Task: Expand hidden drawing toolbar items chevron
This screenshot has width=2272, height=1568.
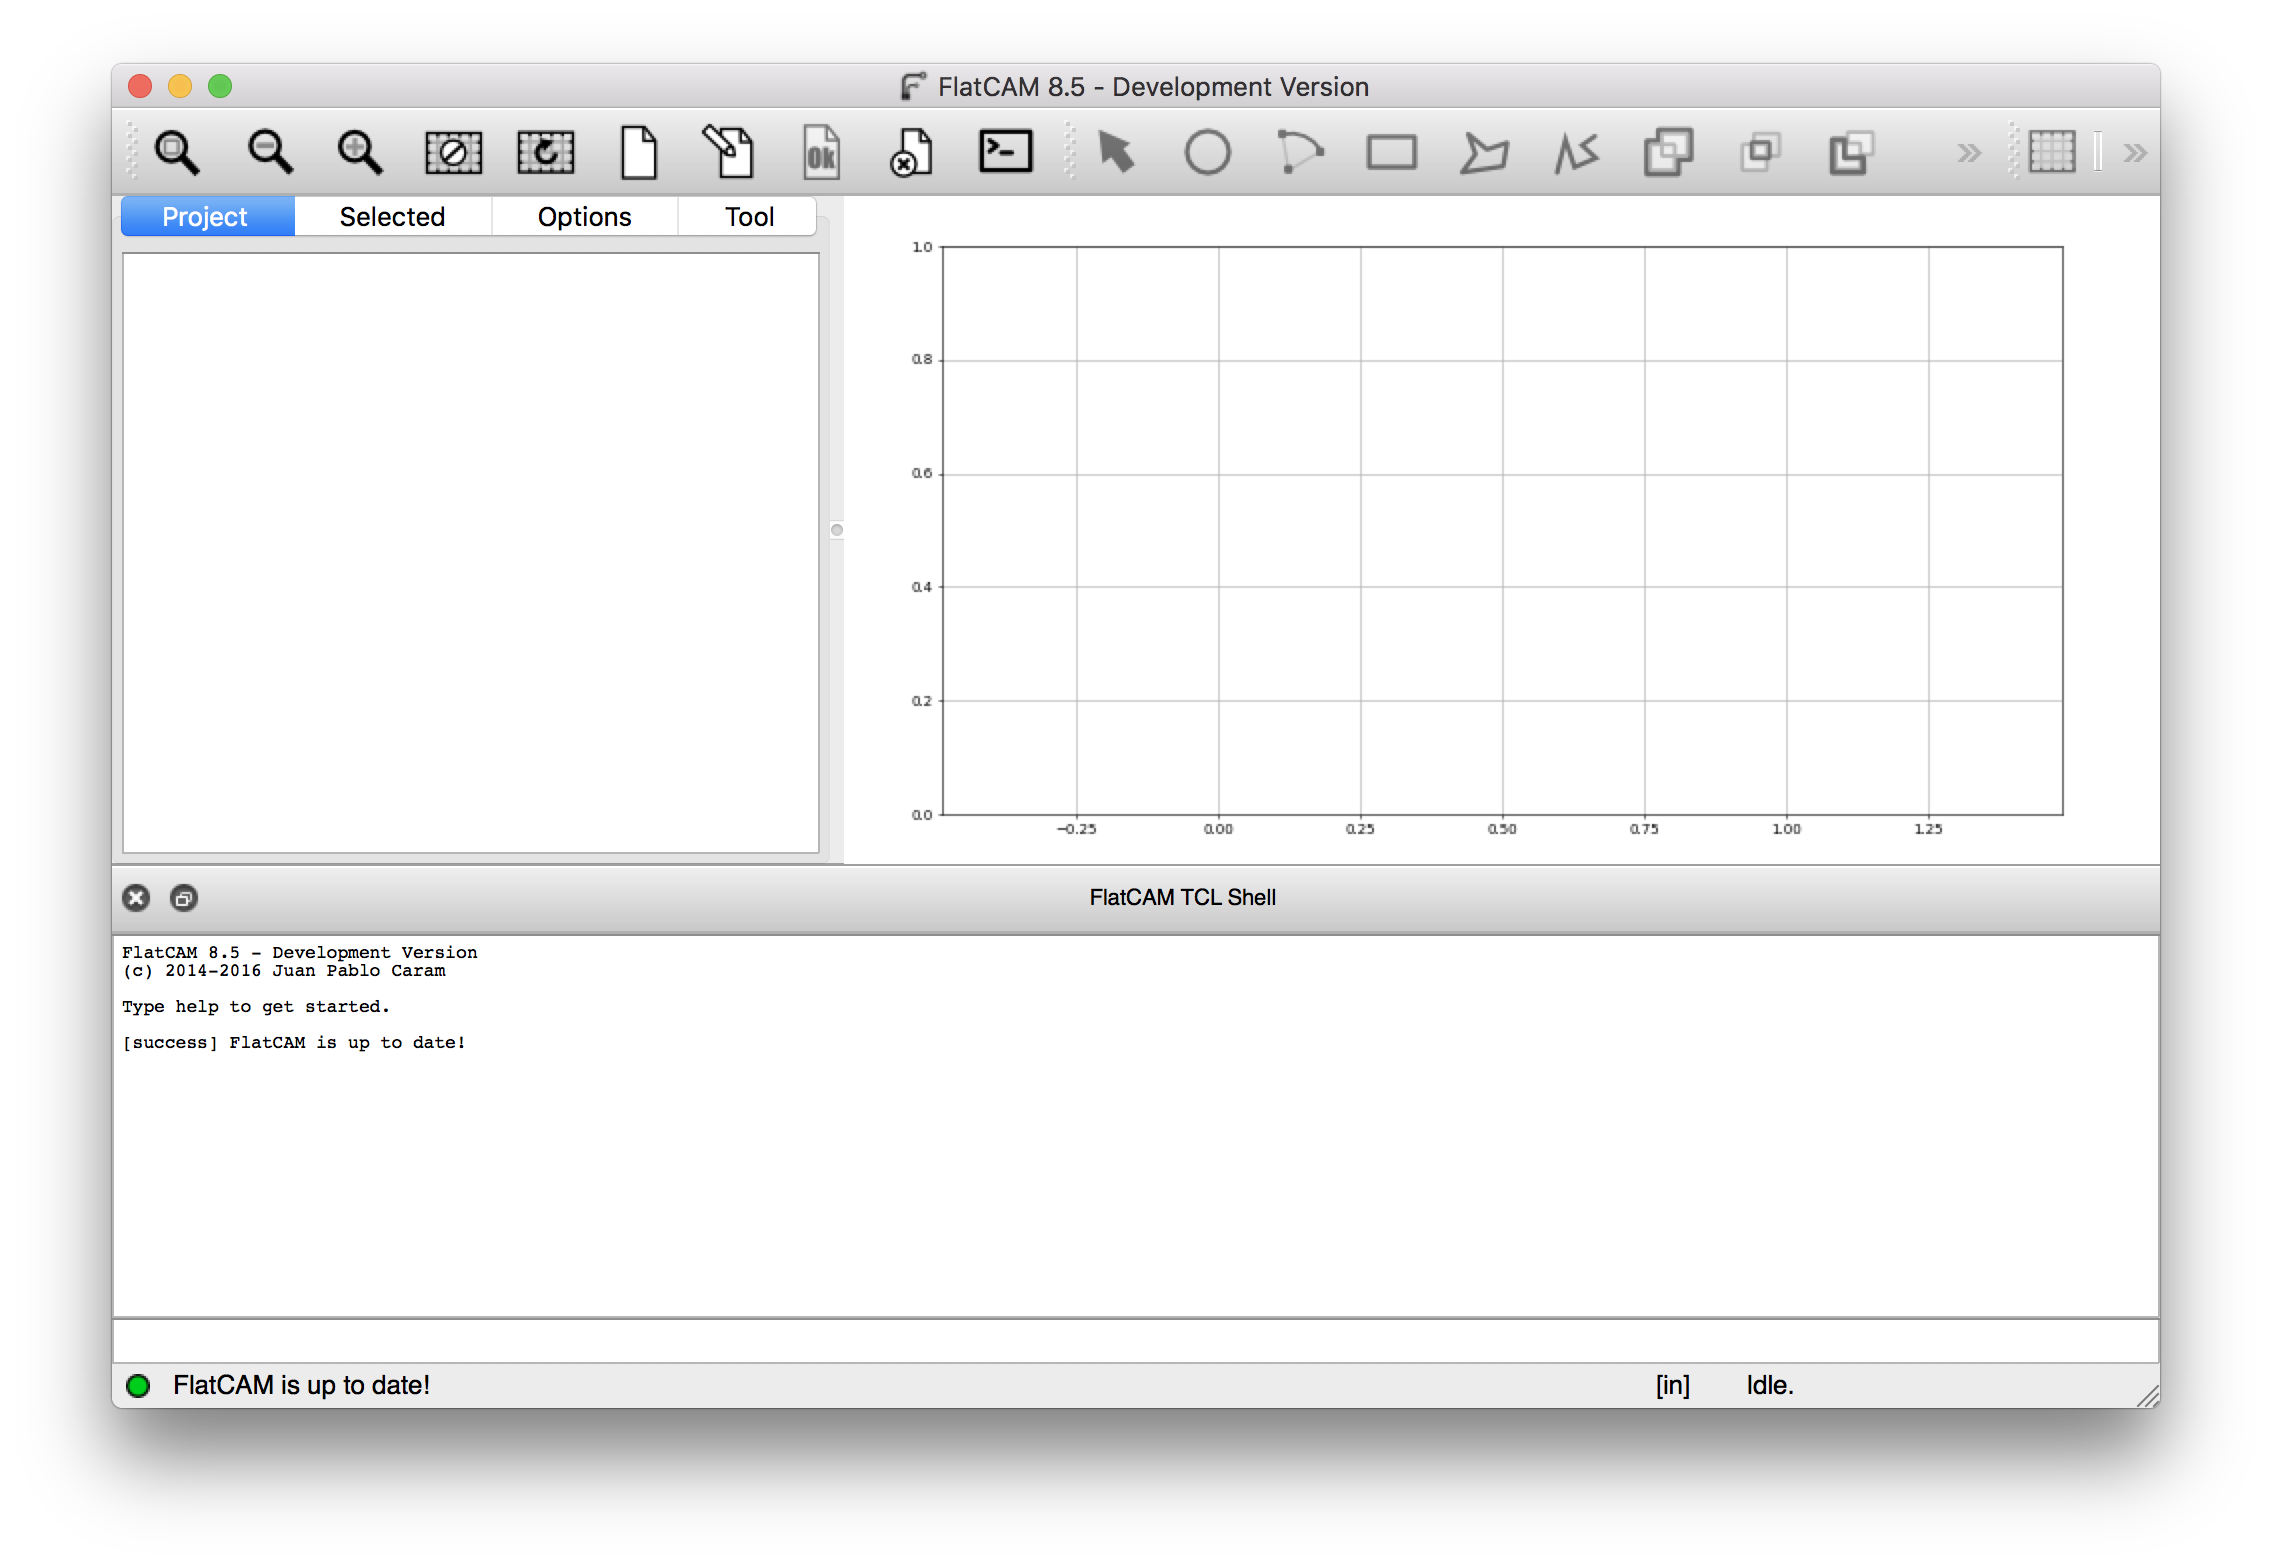Action: 1968,153
